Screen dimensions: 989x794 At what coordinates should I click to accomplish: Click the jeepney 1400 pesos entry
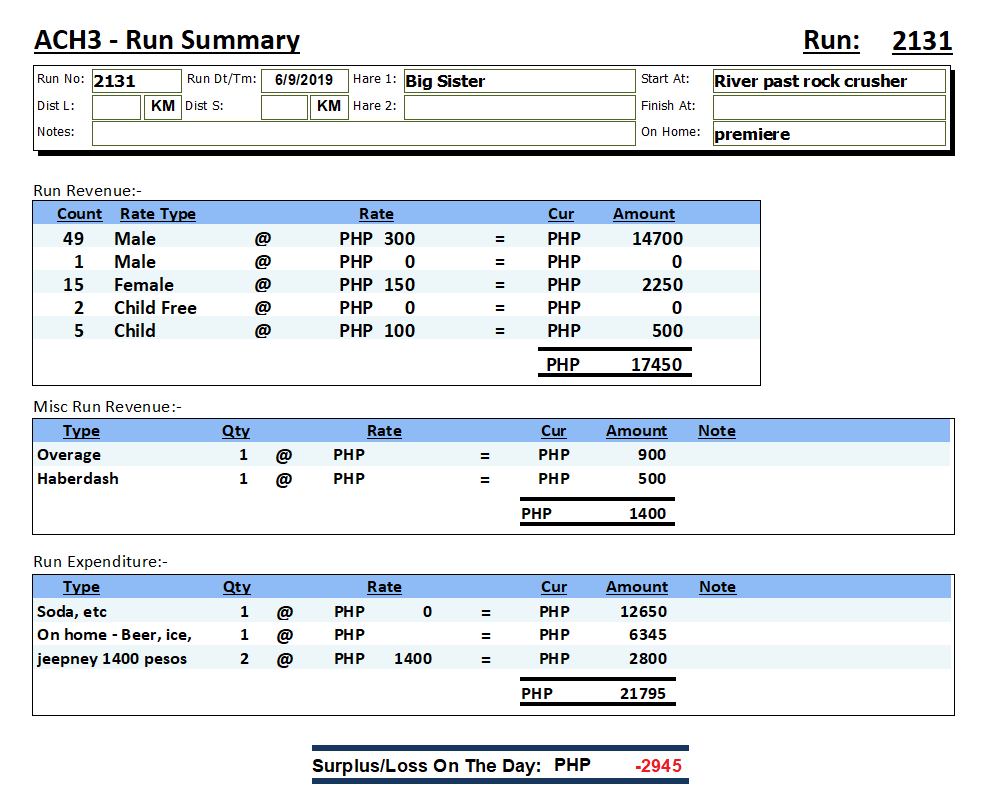point(112,659)
